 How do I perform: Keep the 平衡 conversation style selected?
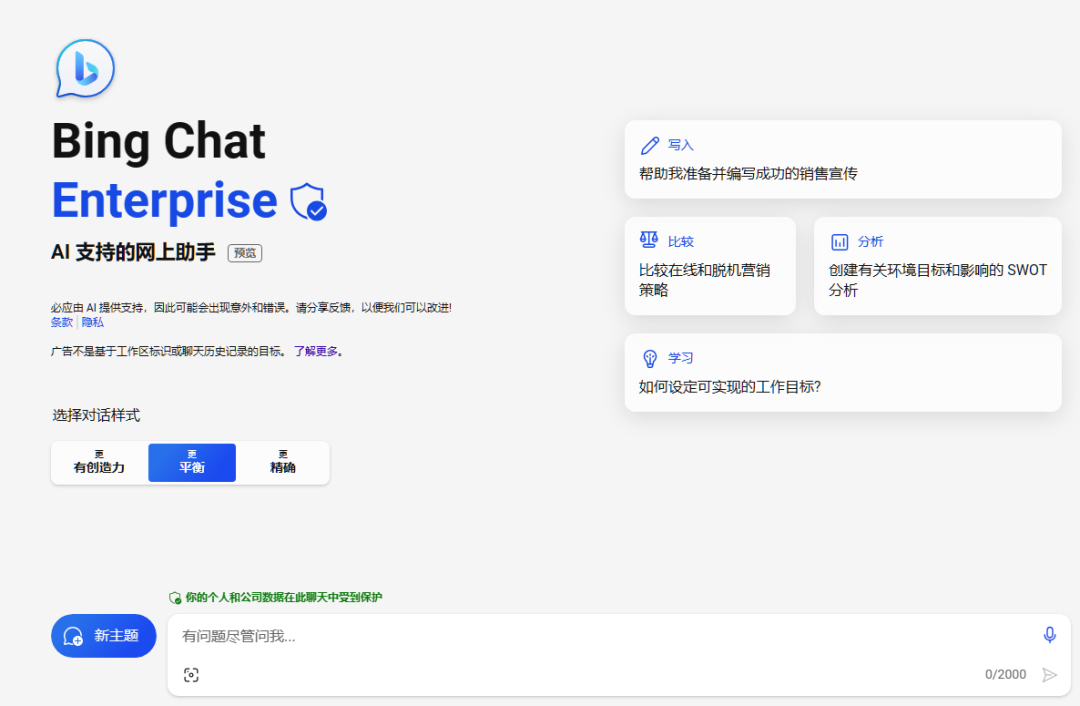(191, 462)
